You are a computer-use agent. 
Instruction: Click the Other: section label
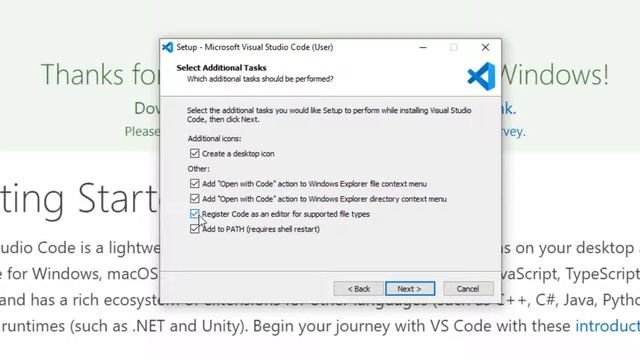198,169
